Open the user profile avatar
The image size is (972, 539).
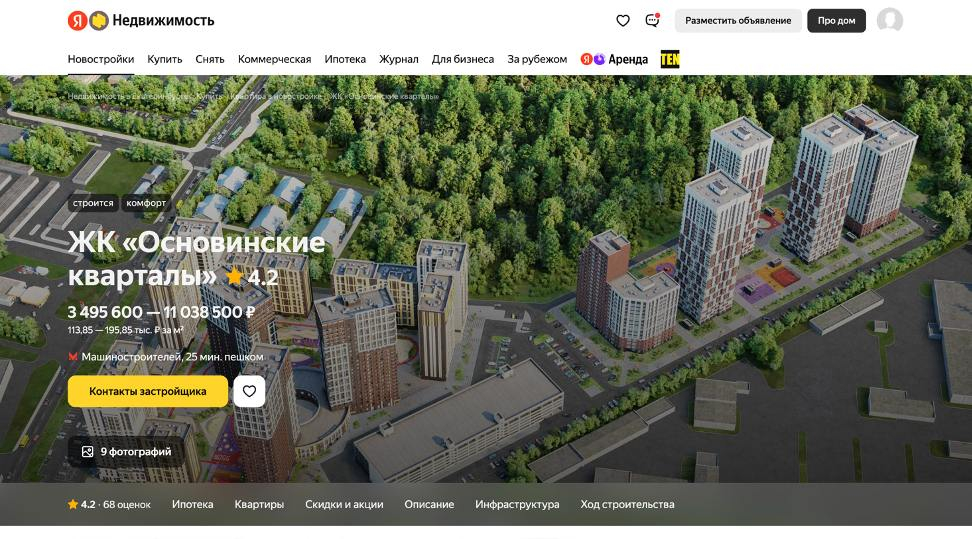889,20
